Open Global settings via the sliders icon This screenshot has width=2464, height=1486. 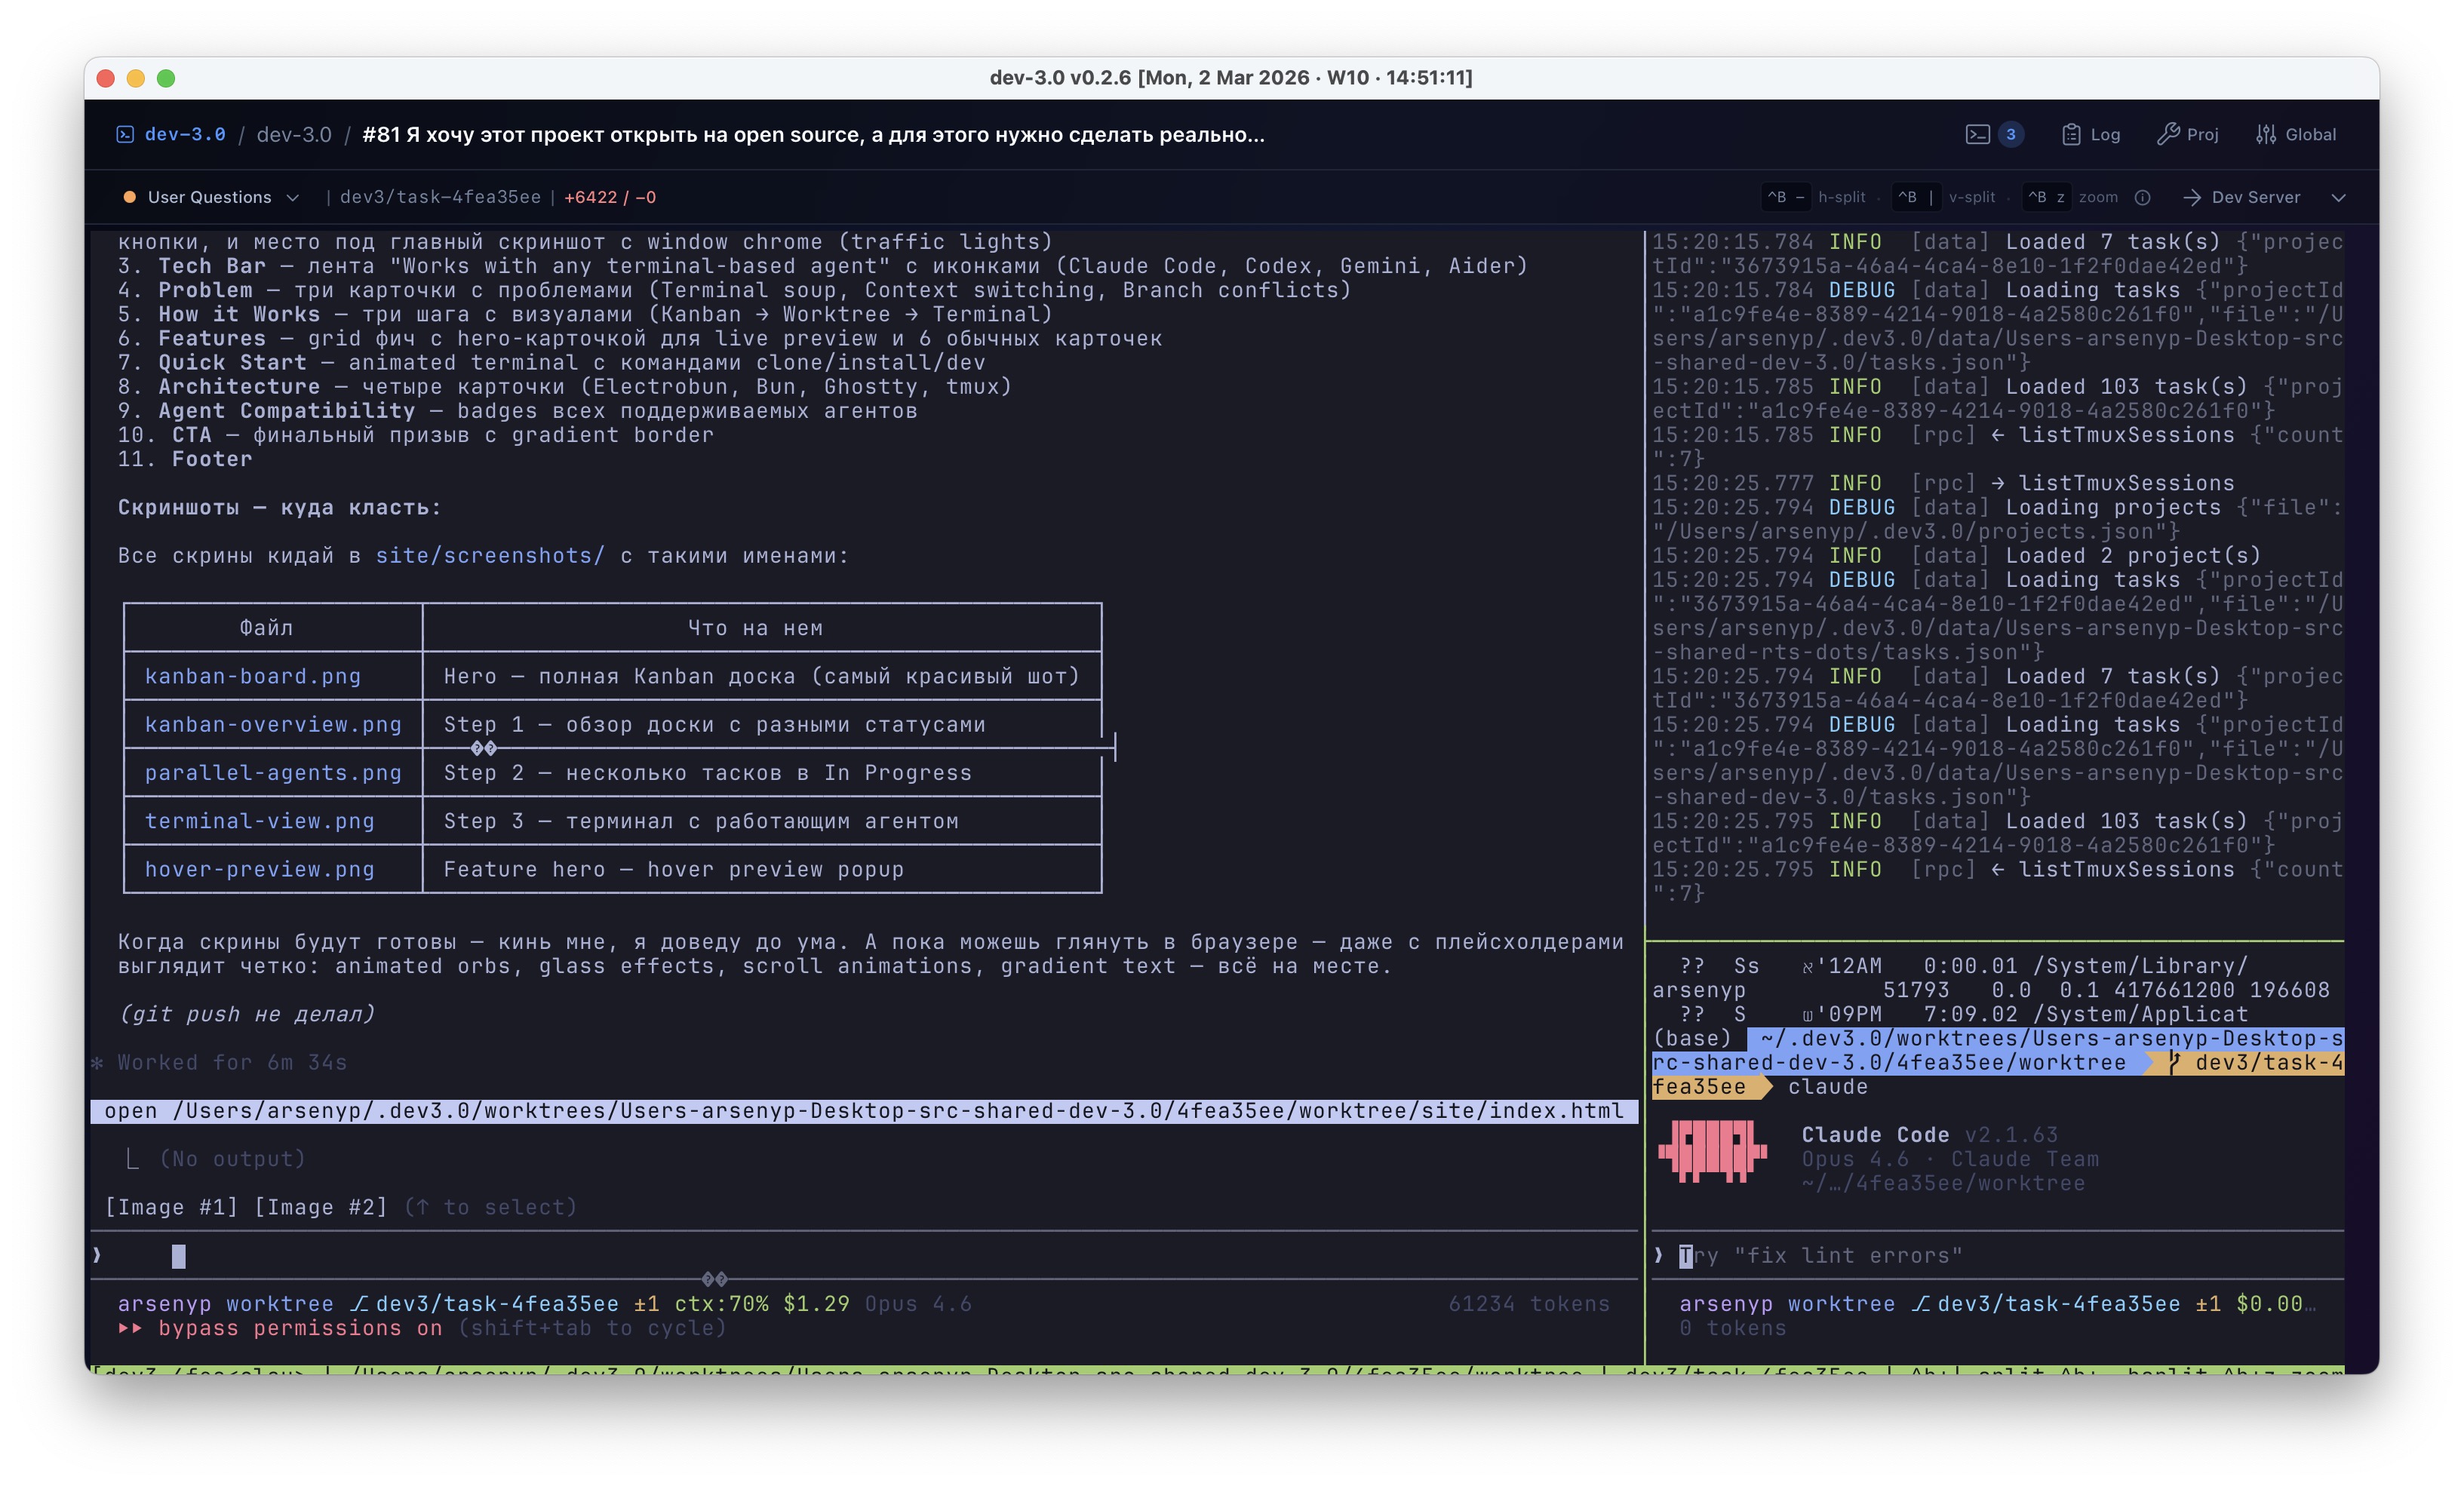(x=2295, y=133)
